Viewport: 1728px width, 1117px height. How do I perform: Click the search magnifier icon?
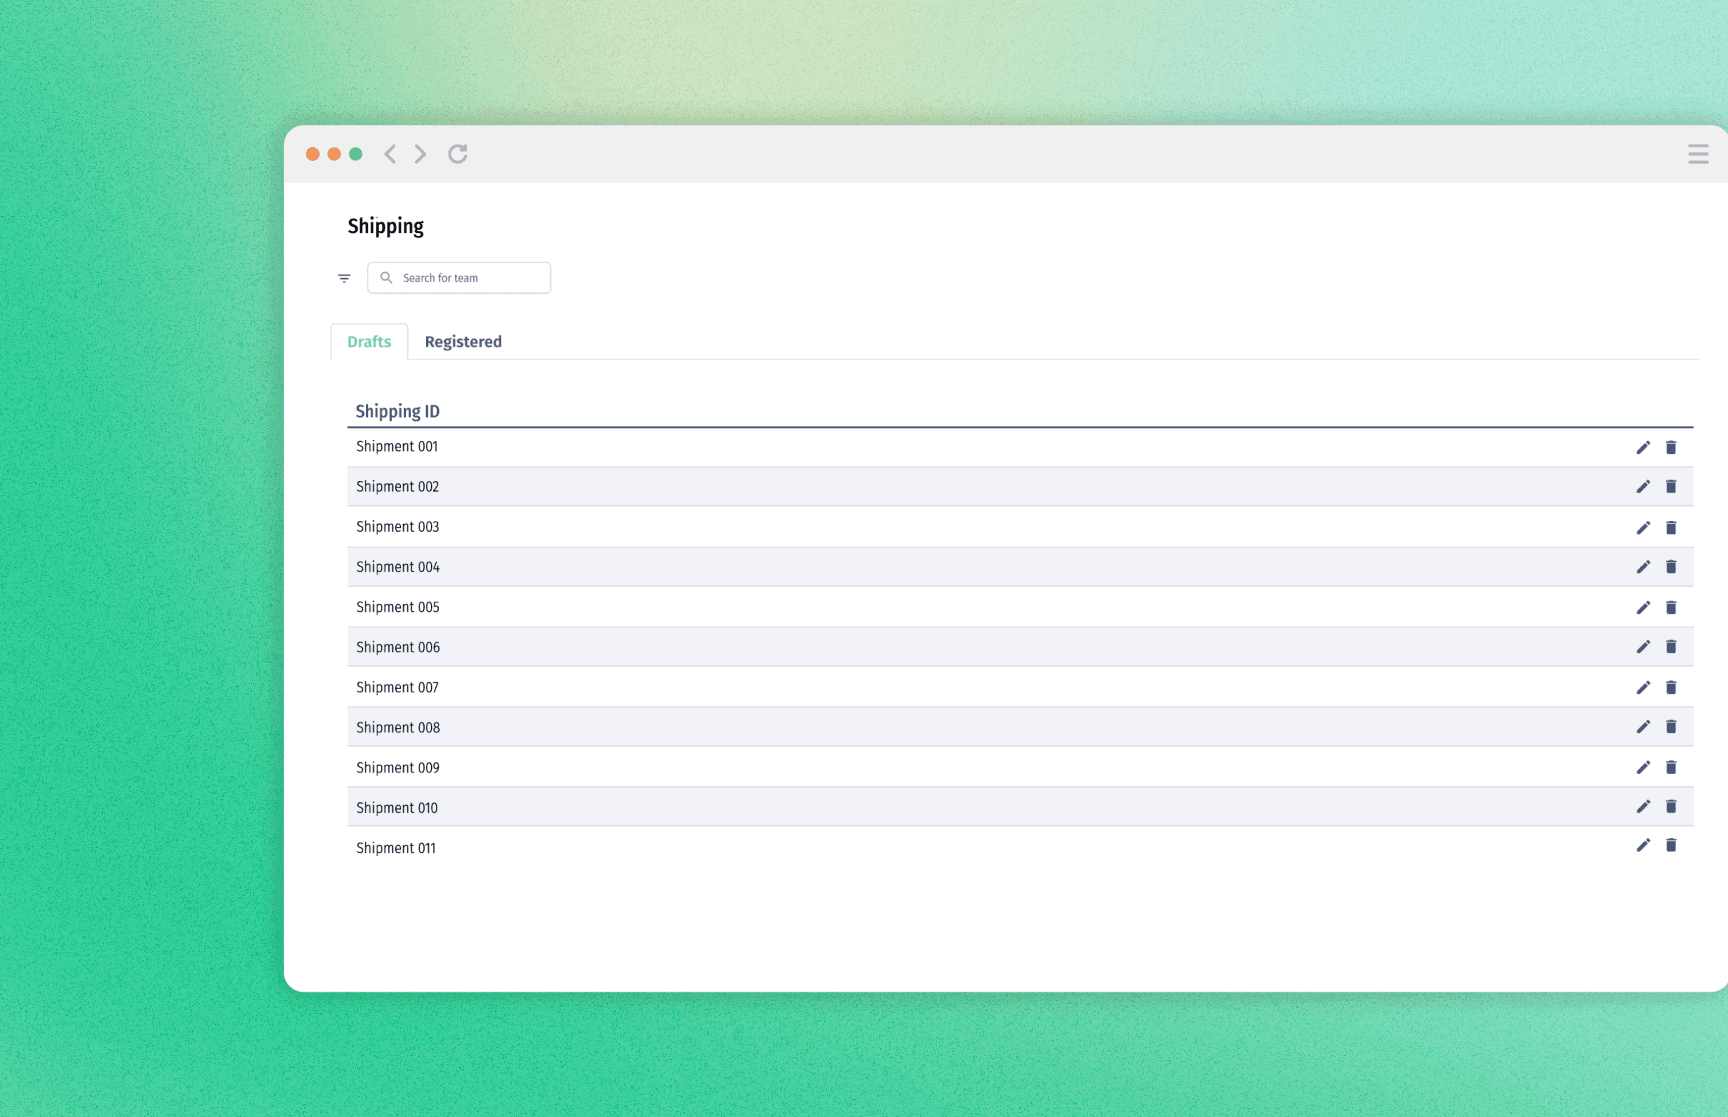click(x=386, y=278)
